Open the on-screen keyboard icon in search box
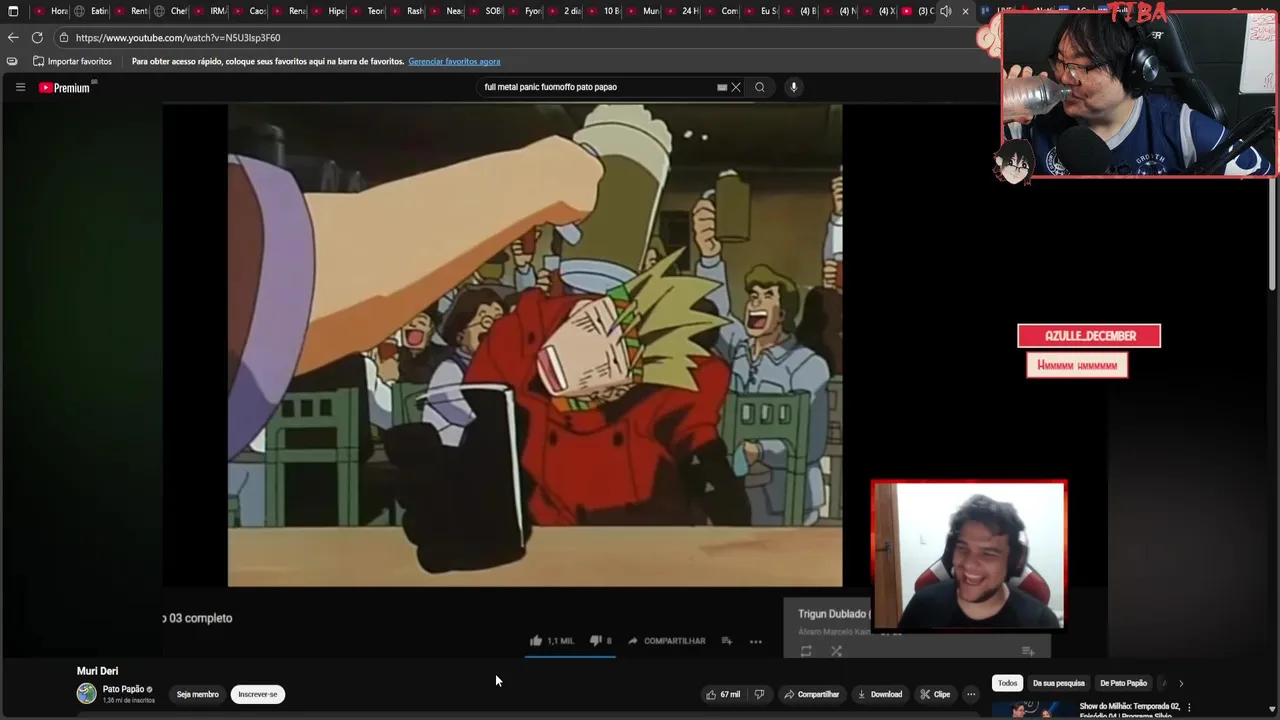 (722, 87)
